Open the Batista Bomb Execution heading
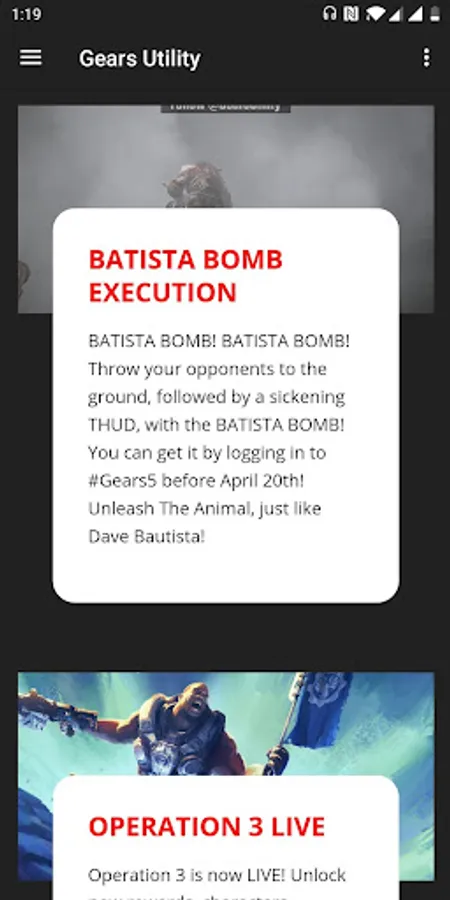The image size is (450, 900). pyautogui.click(x=185, y=276)
